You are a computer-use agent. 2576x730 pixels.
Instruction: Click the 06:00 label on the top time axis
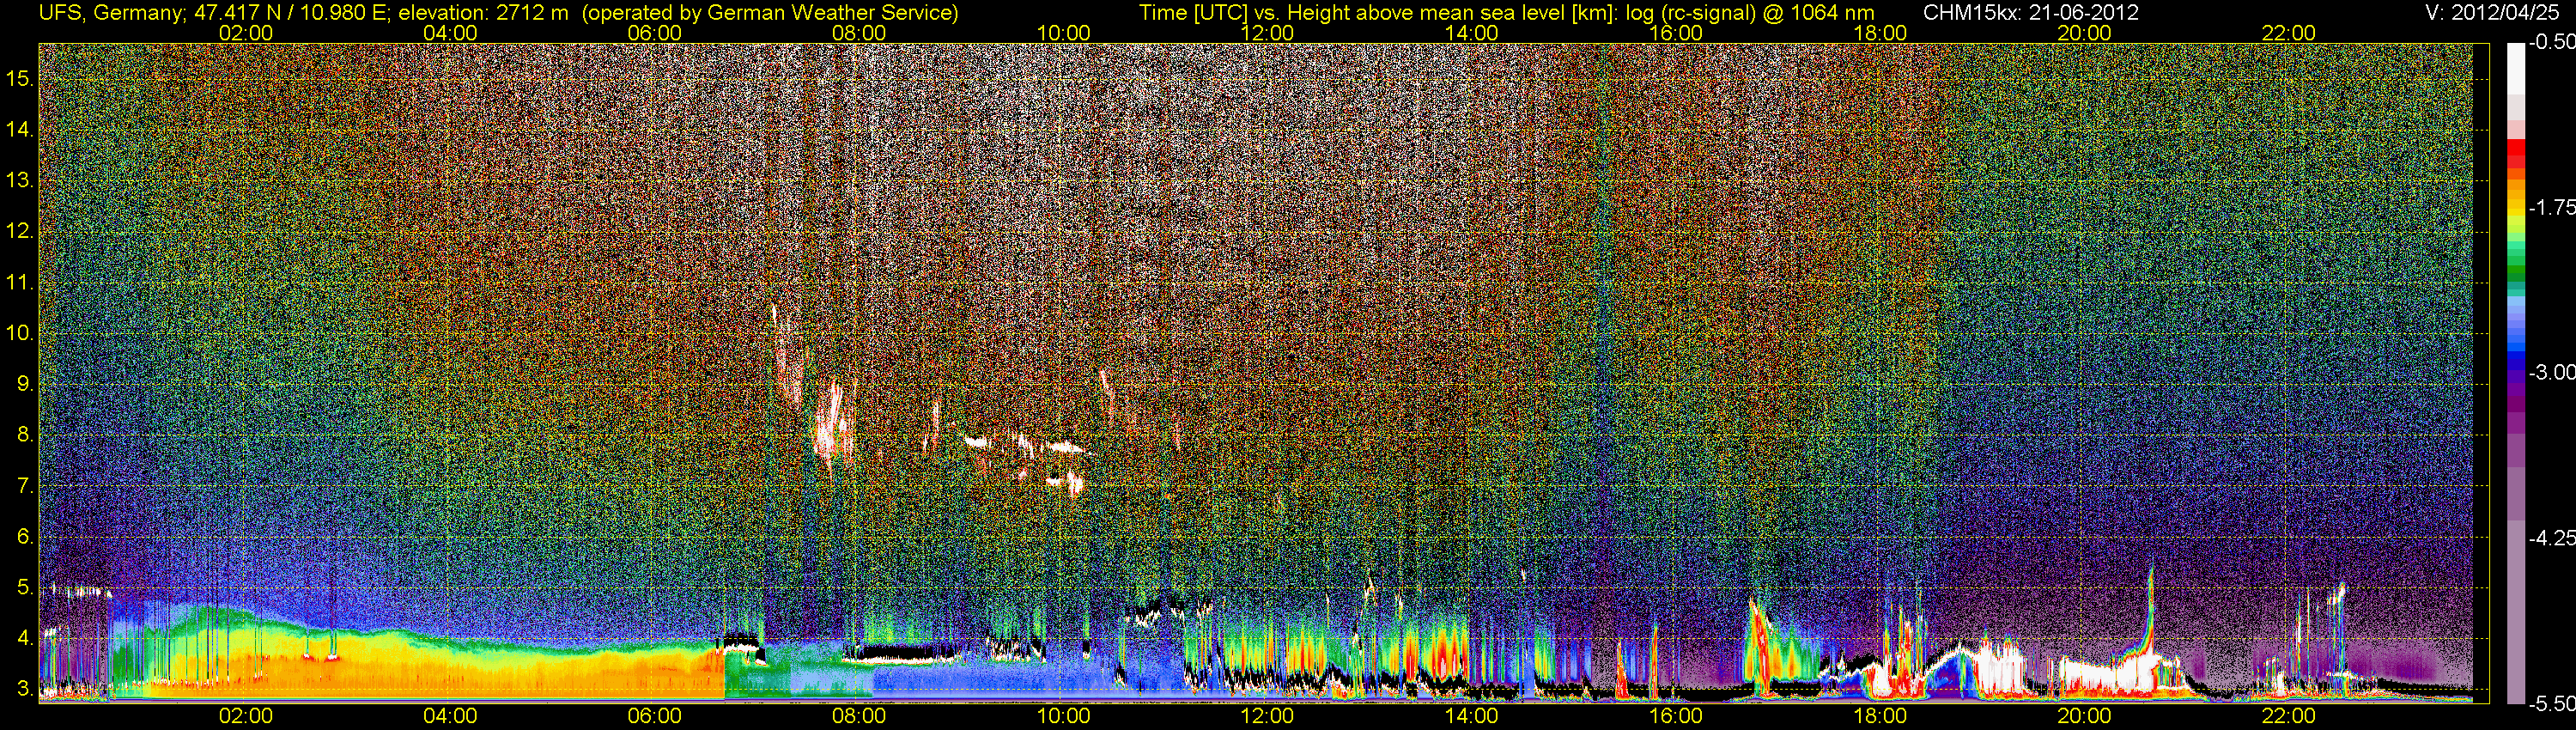655,33
